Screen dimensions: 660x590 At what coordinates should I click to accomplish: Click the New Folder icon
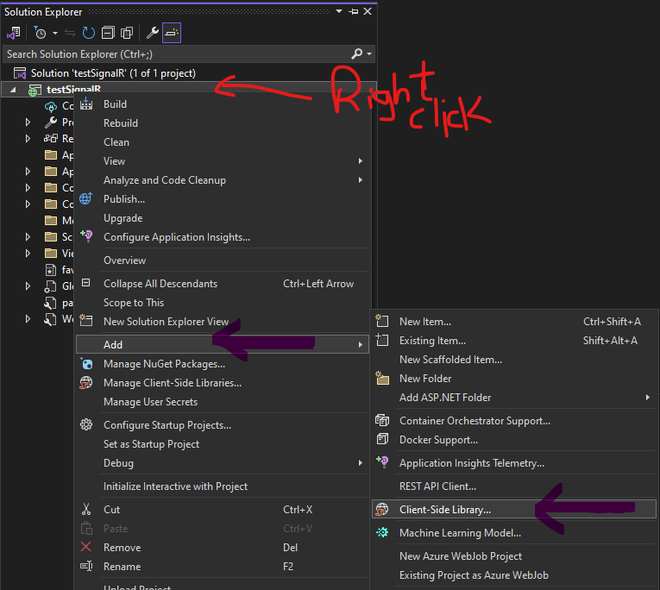click(382, 378)
